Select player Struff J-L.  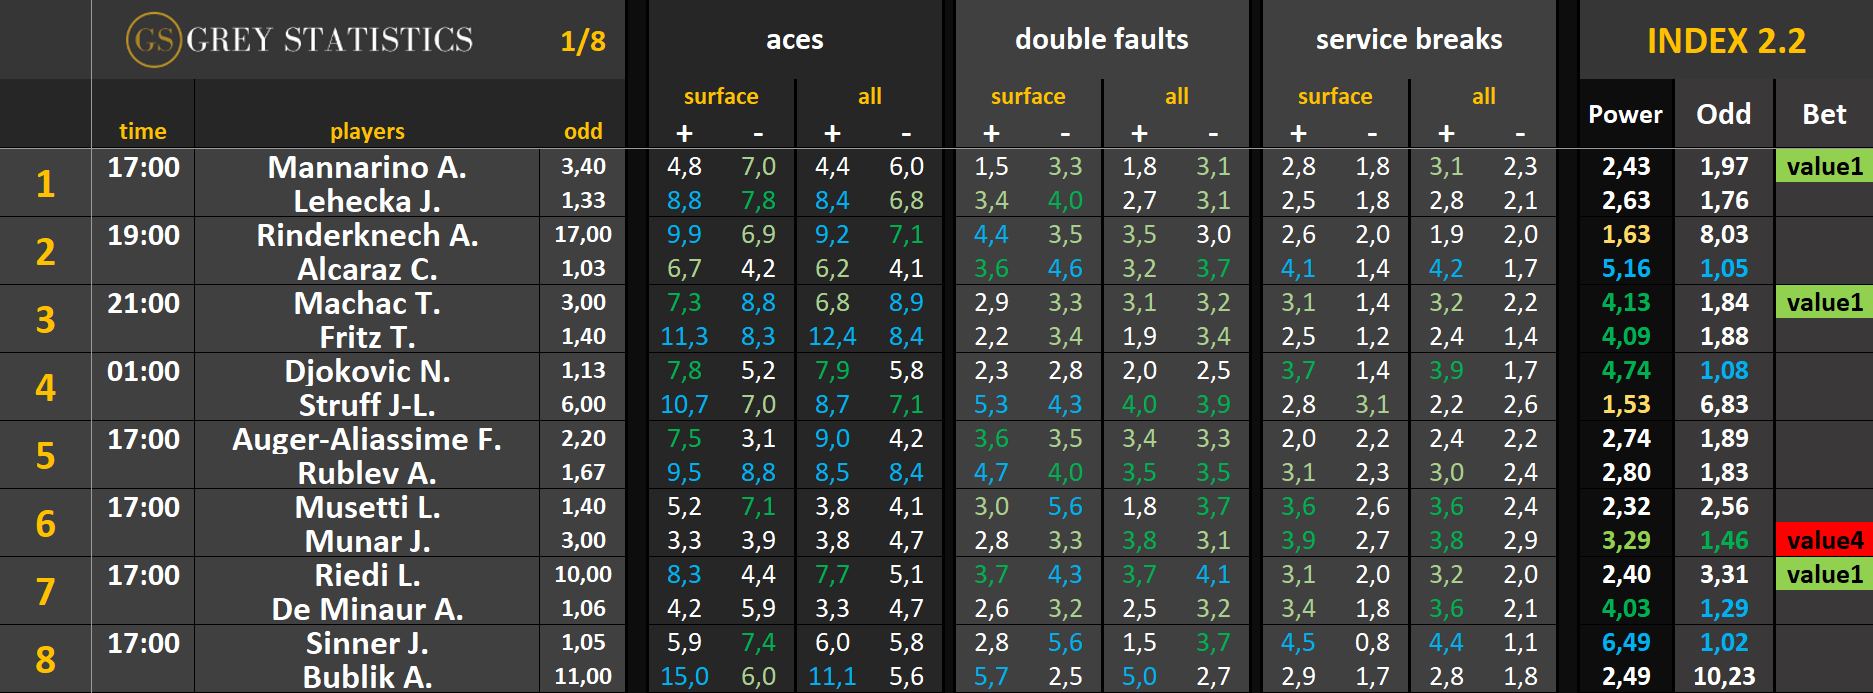pos(367,405)
